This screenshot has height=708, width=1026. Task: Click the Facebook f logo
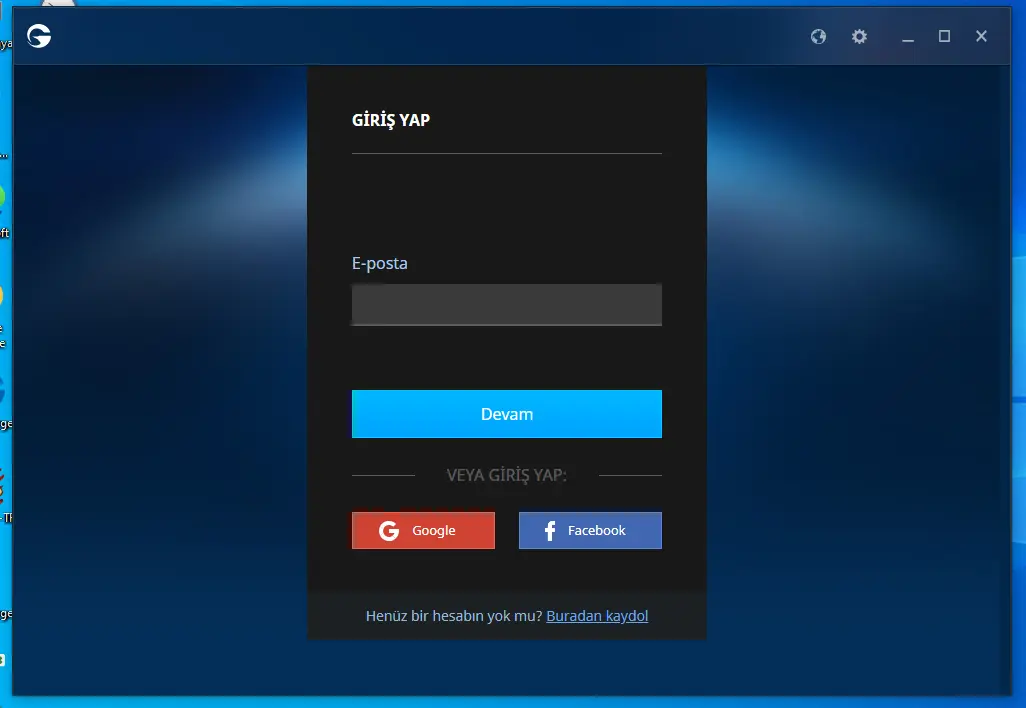click(549, 531)
